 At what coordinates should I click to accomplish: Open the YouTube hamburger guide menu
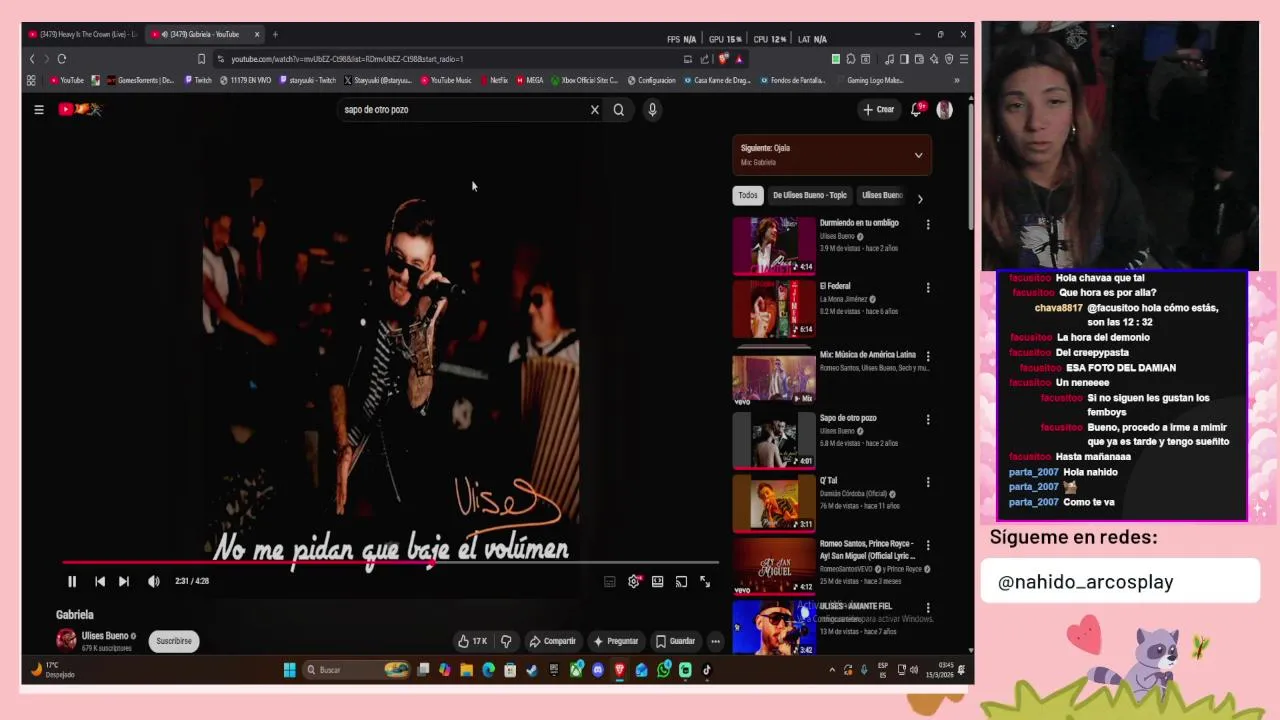point(39,110)
